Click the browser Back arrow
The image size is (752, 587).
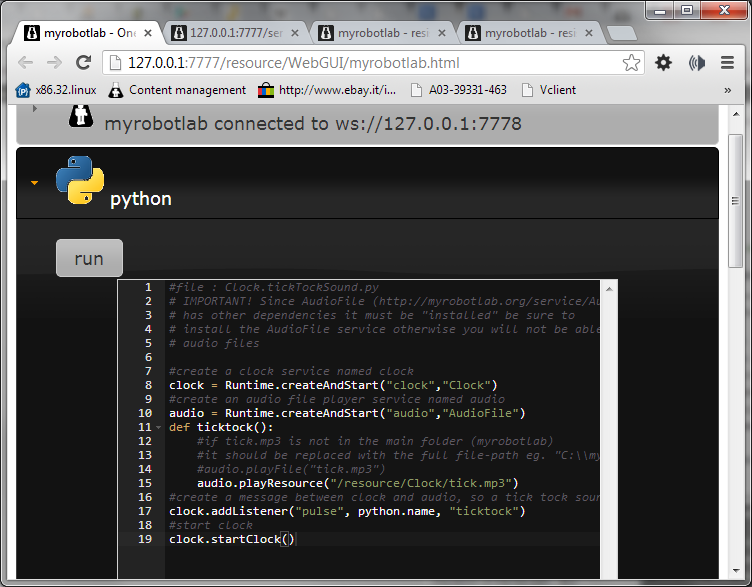pyautogui.click(x=25, y=62)
